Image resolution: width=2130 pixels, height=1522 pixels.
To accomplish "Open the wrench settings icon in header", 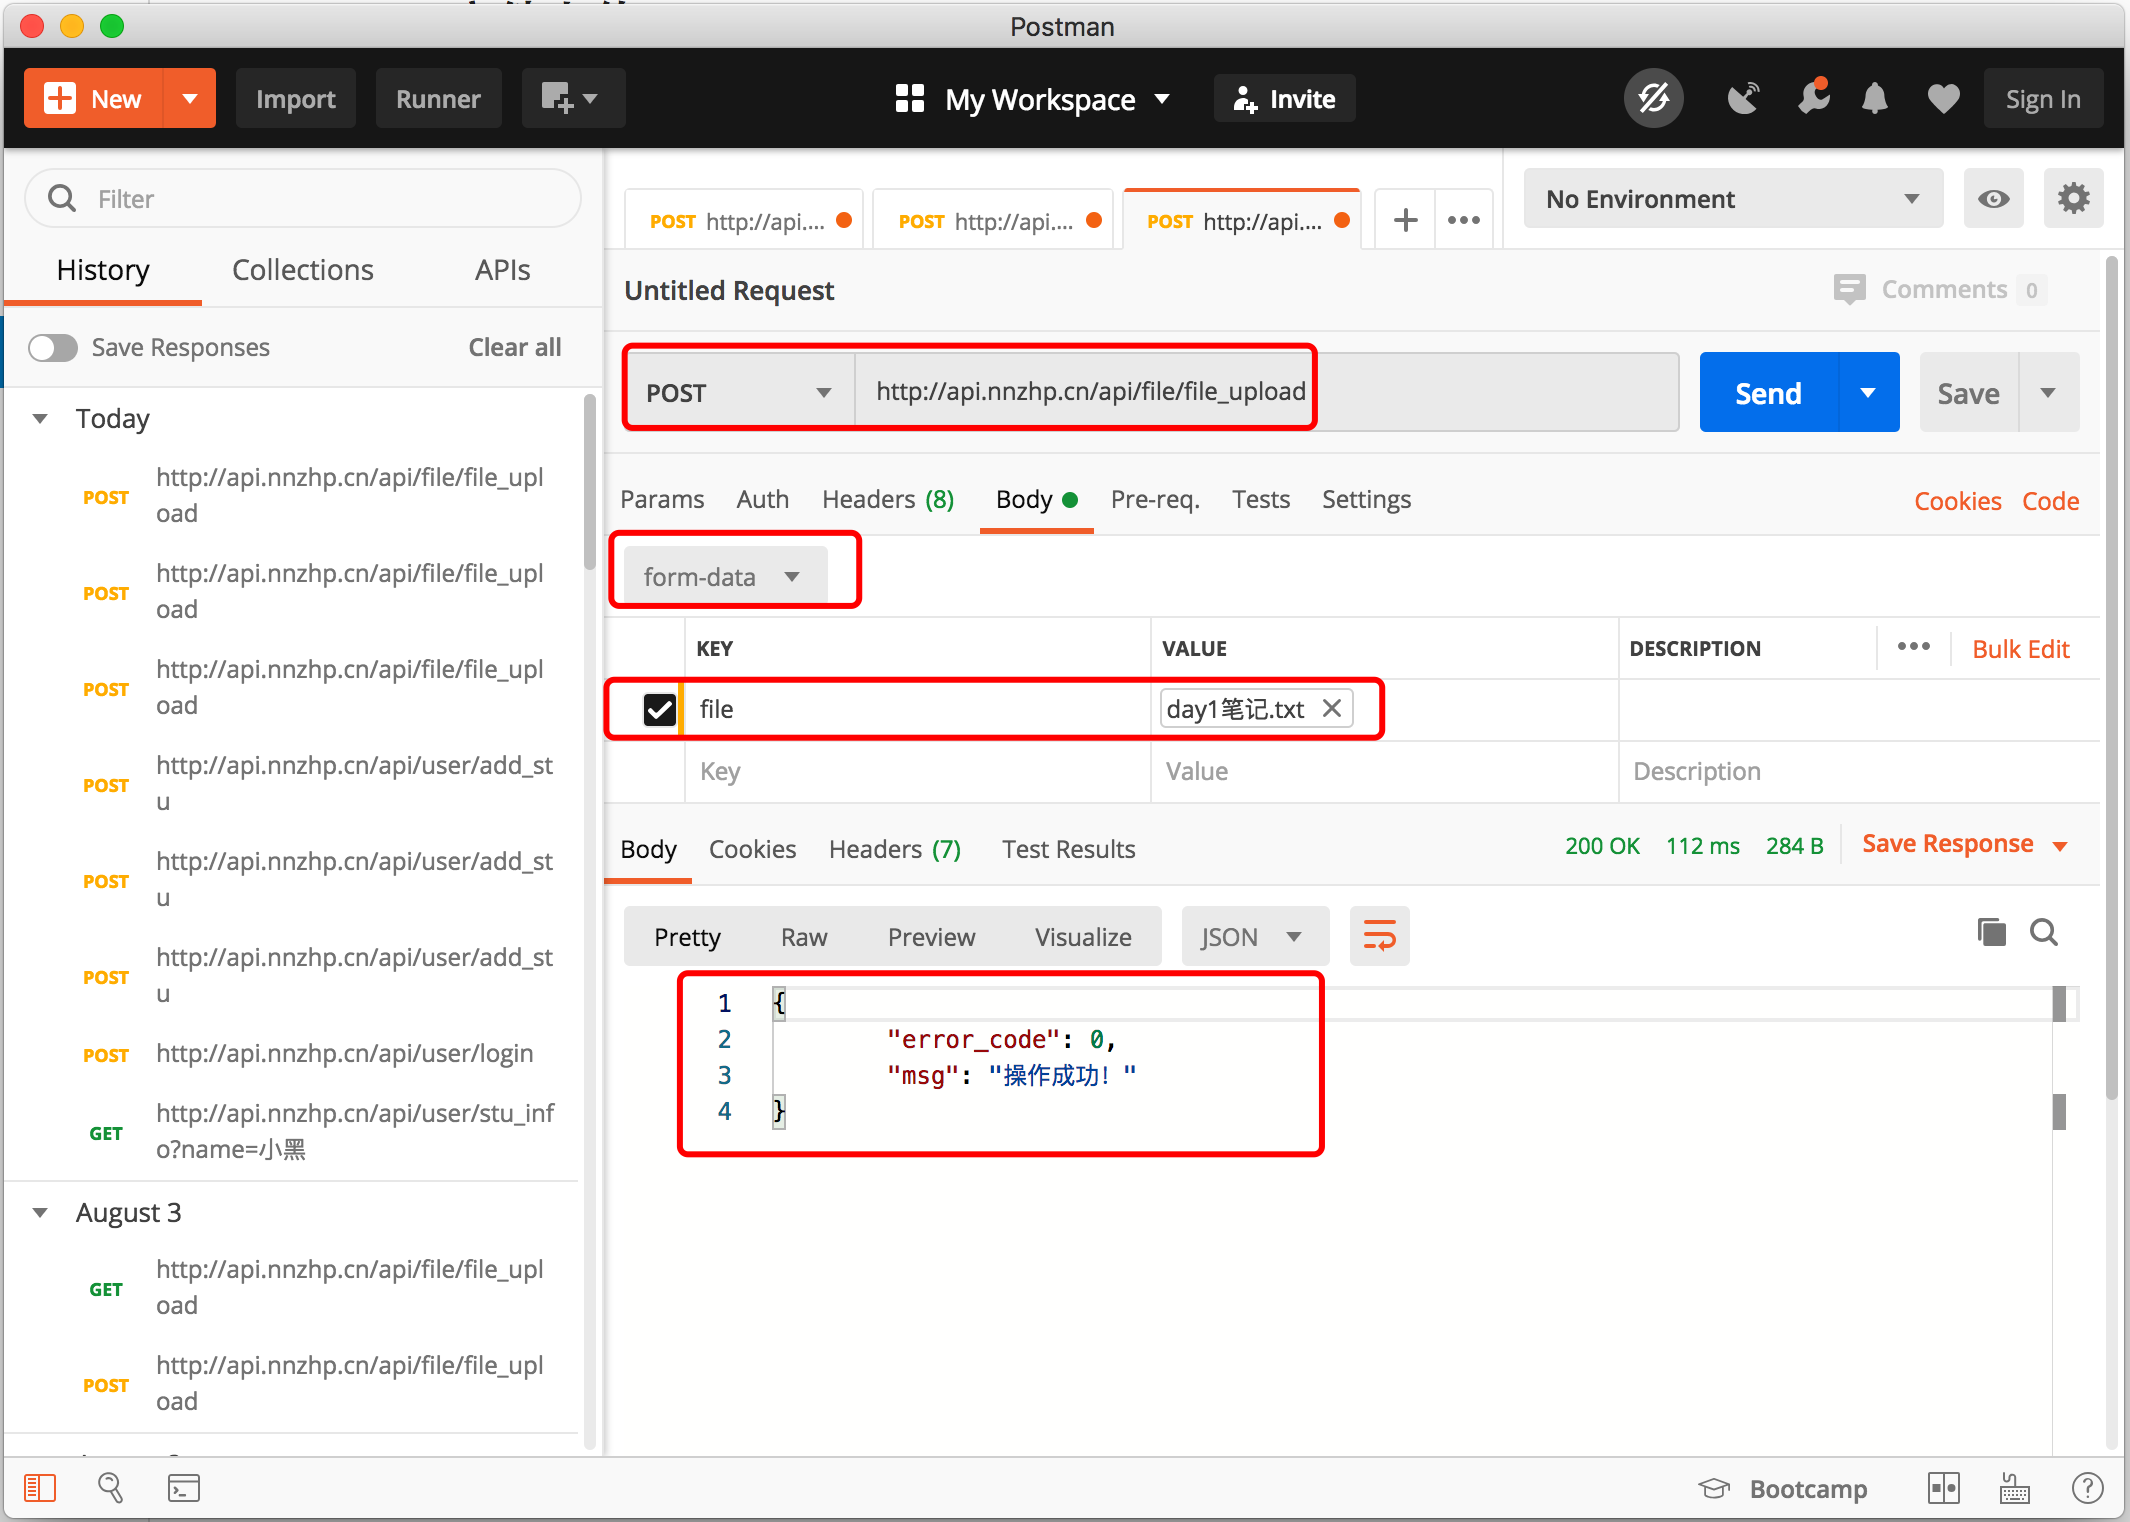I will pos(1812,99).
